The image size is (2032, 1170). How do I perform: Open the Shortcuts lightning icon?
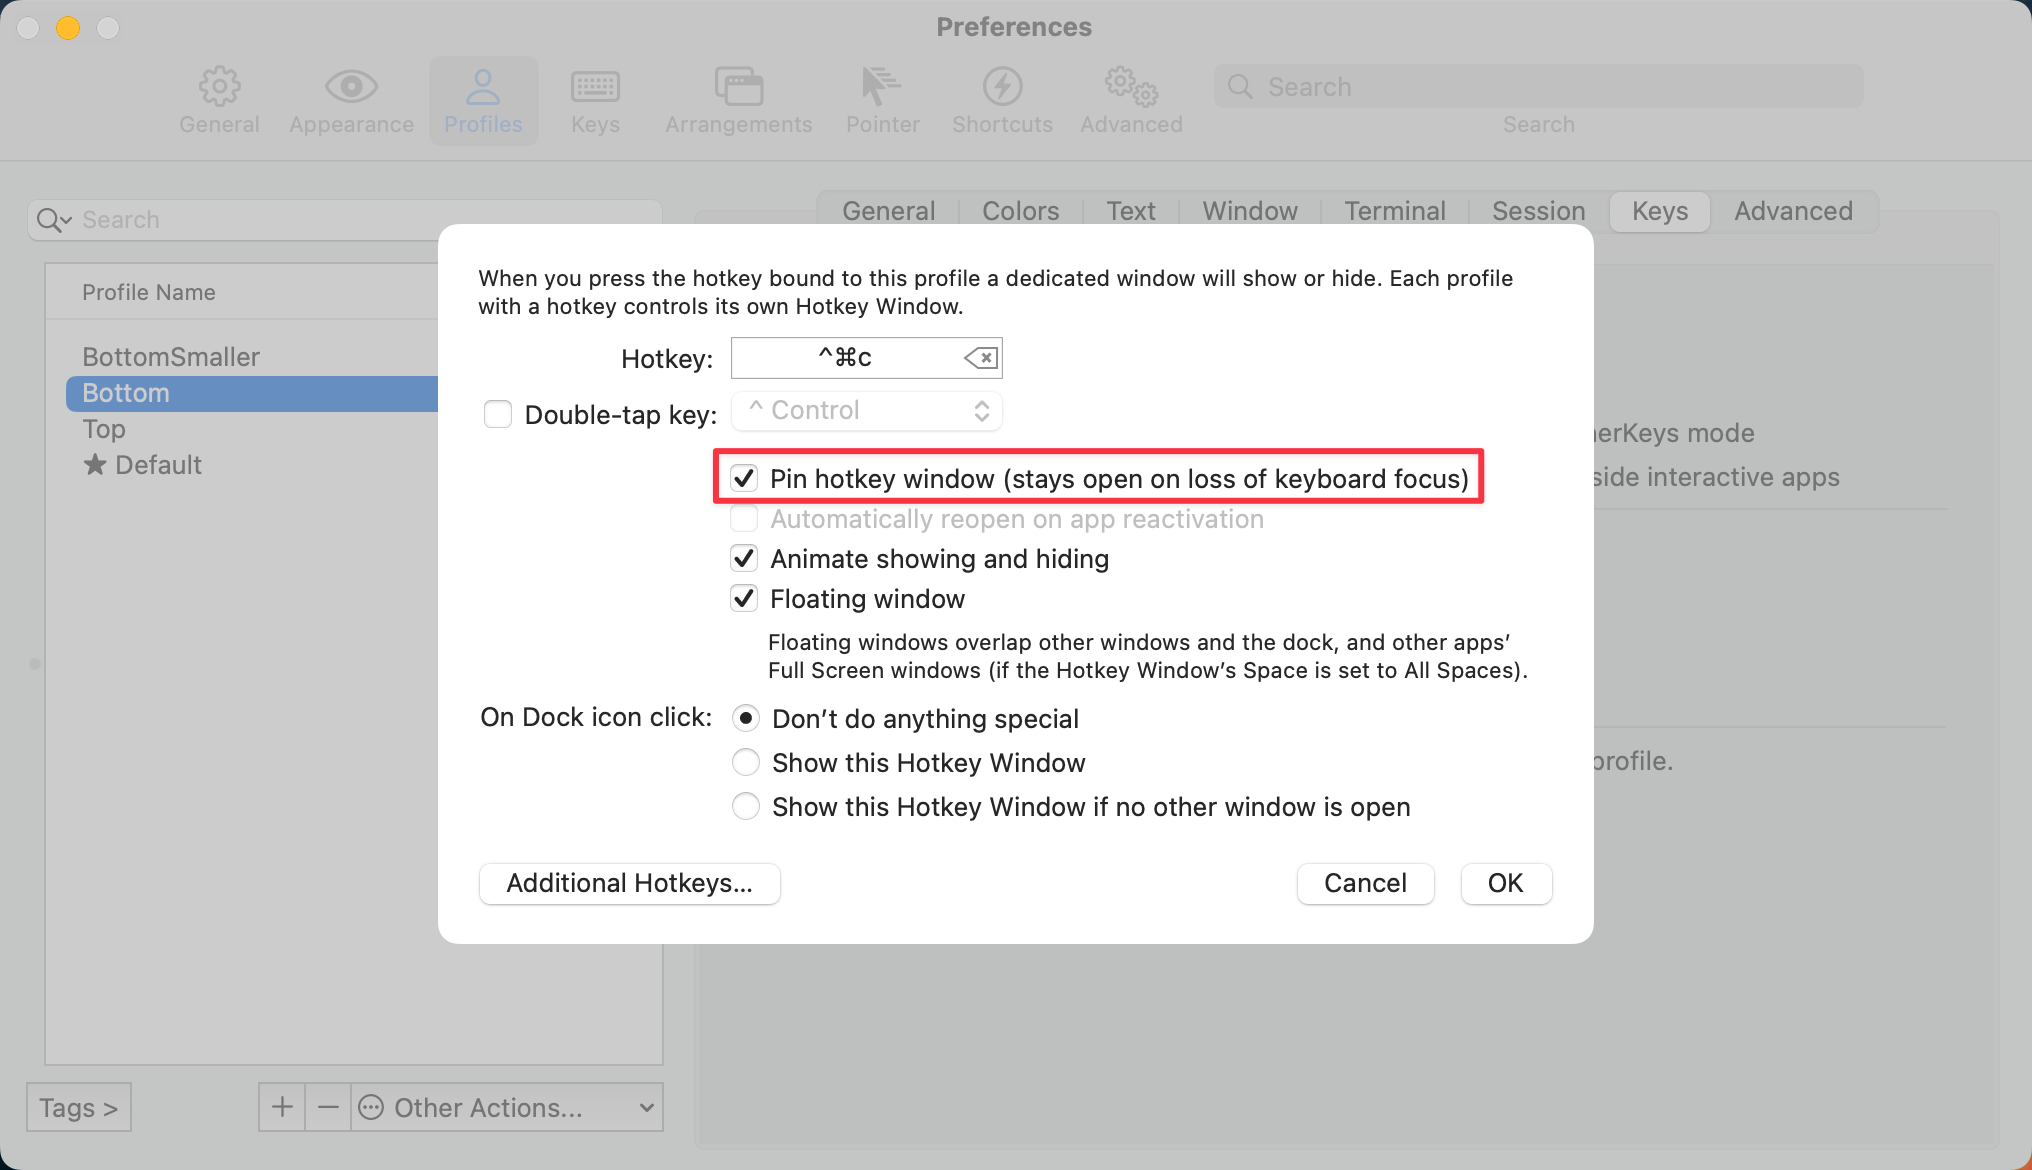(x=1002, y=88)
